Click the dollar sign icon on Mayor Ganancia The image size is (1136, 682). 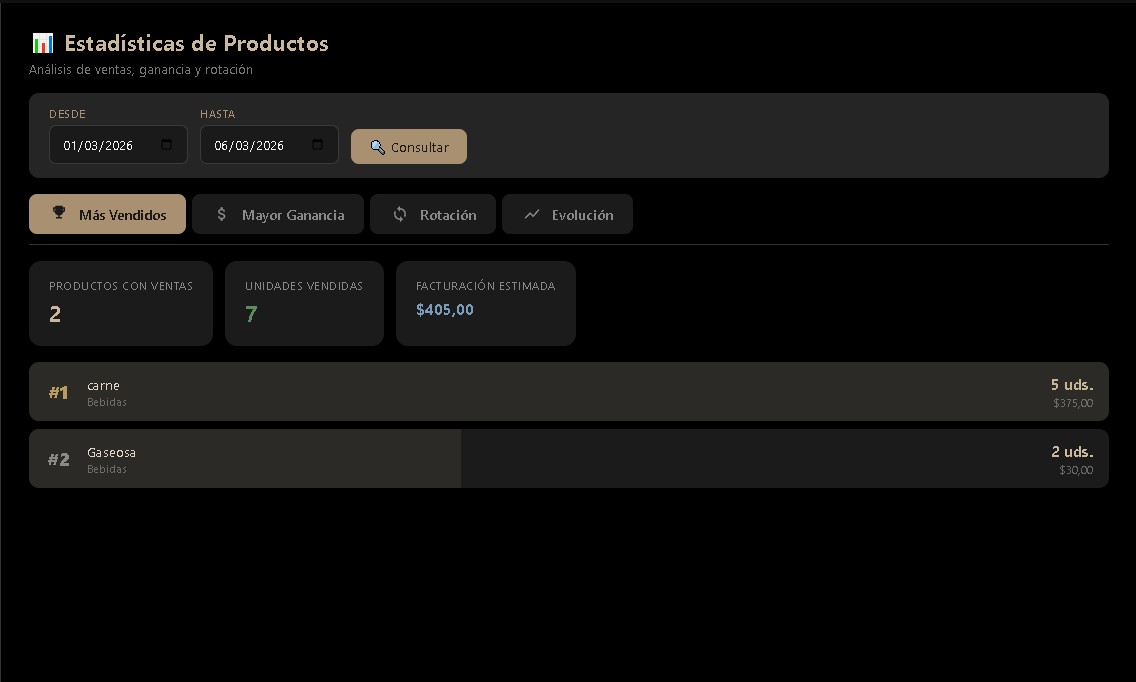[x=222, y=214]
